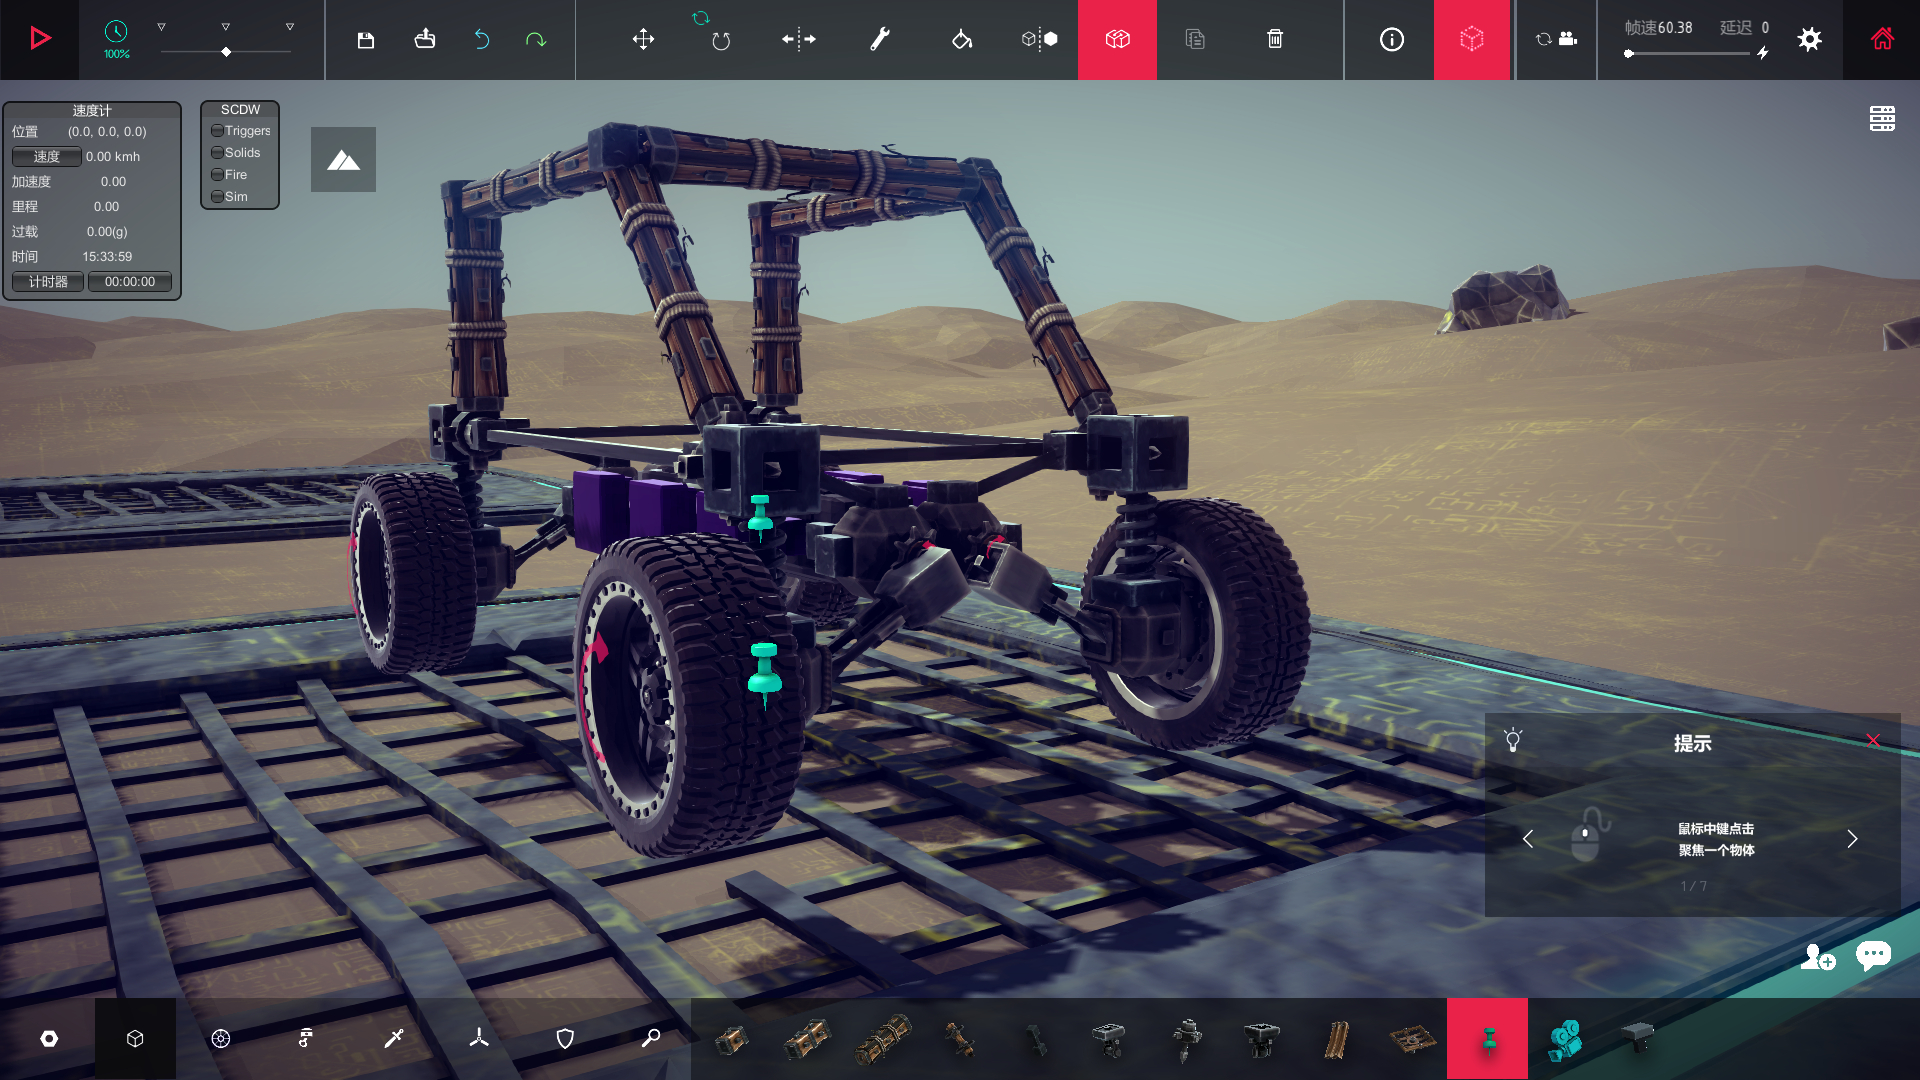Click the 00:00:00 timer display

coord(130,282)
